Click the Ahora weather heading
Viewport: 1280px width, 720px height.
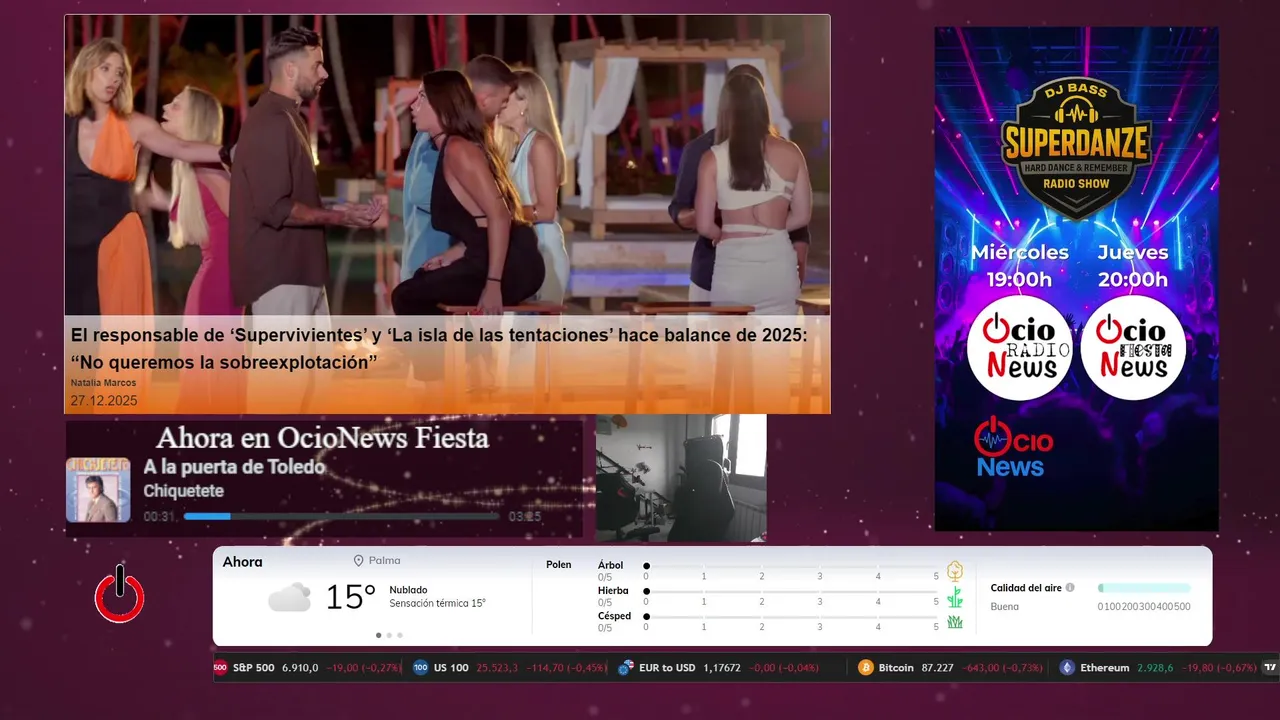click(243, 562)
